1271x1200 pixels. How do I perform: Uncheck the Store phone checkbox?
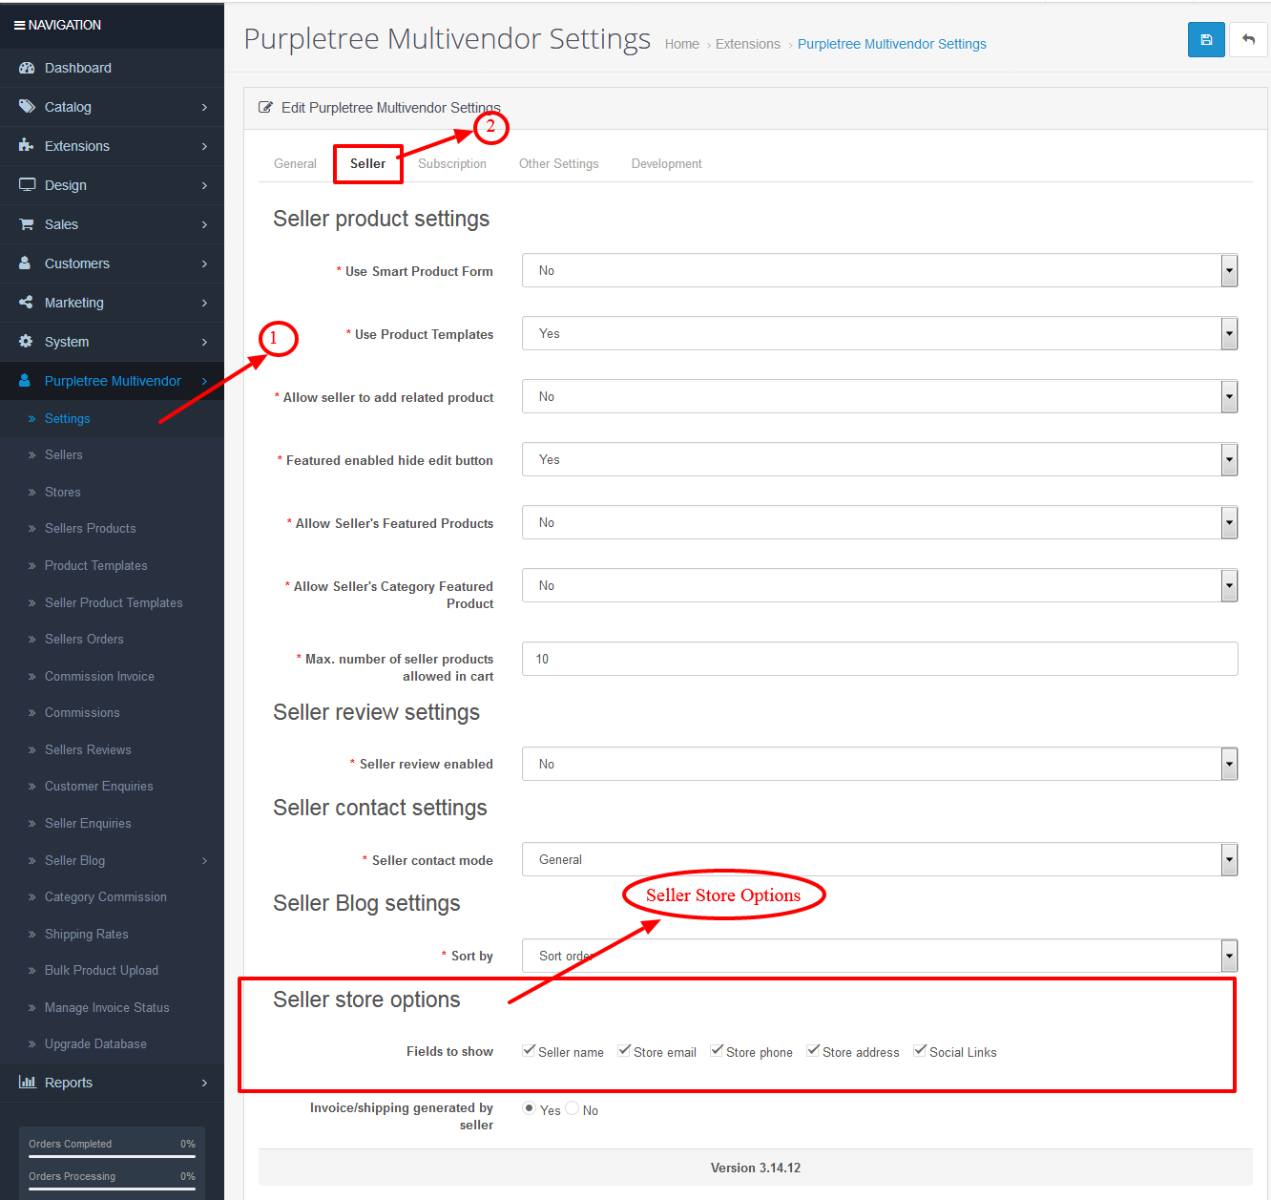coord(717,1050)
